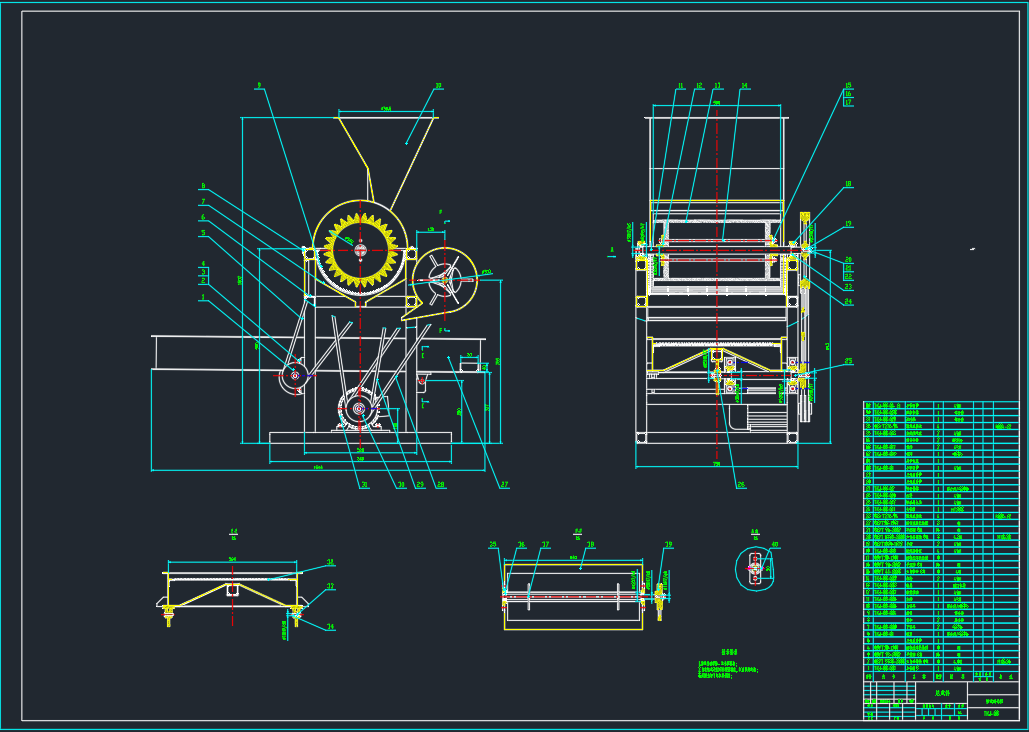Select part callout number 2
Screen dimensions: 1029x732
click(203, 280)
